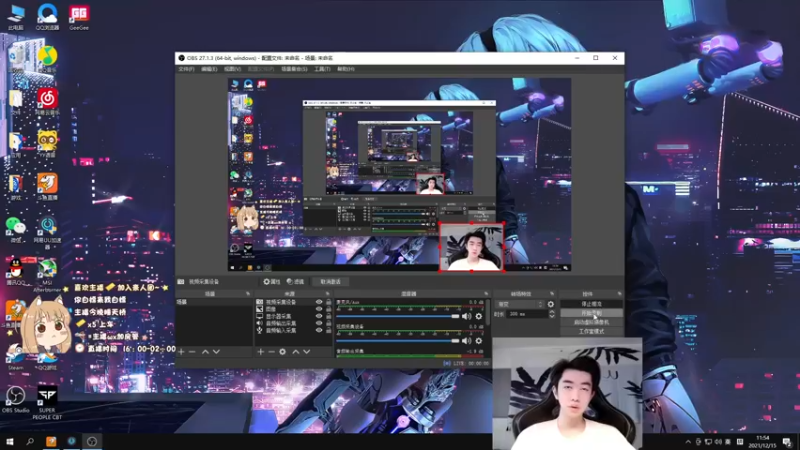Image resolution: width=800 pixels, height=450 pixels.
Task: Remove the selected source with the minus icon
Action: click(x=271, y=352)
